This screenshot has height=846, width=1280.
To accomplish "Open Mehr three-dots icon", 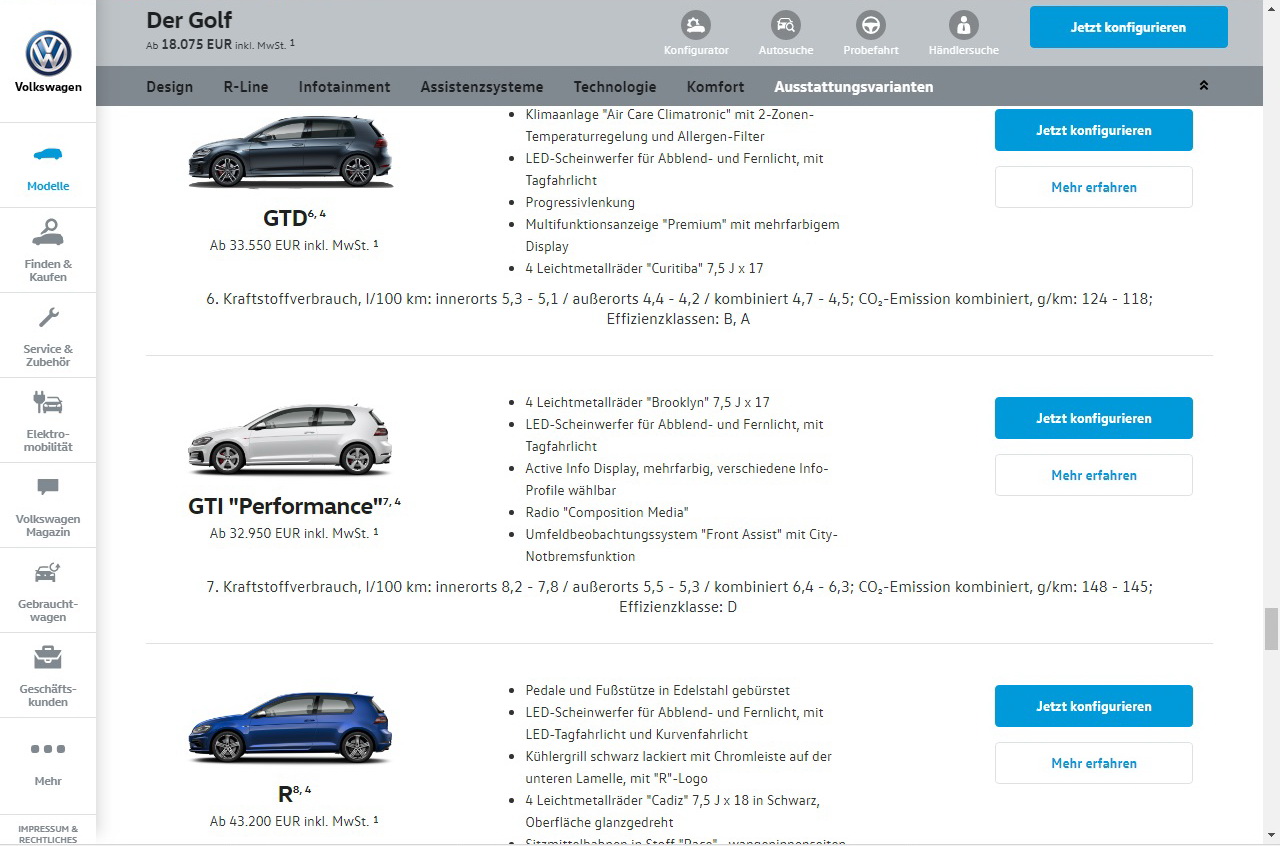I will (48, 748).
